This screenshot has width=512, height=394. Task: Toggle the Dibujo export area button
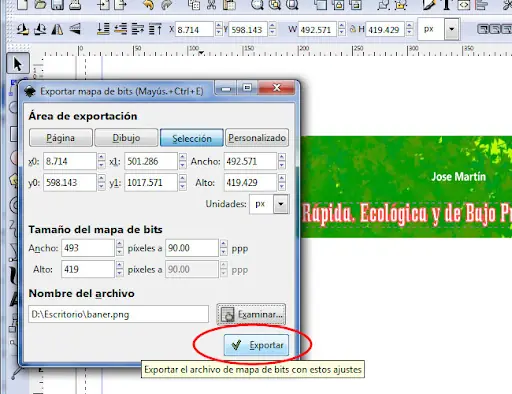pos(126,138)
